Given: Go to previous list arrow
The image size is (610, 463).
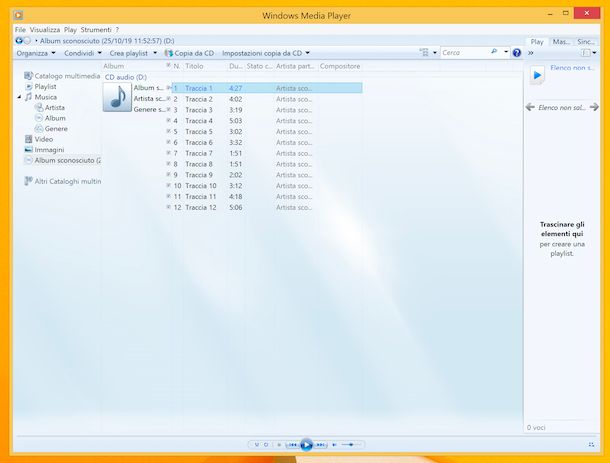Looking at the screenshot, I should (x=530, y=107).
